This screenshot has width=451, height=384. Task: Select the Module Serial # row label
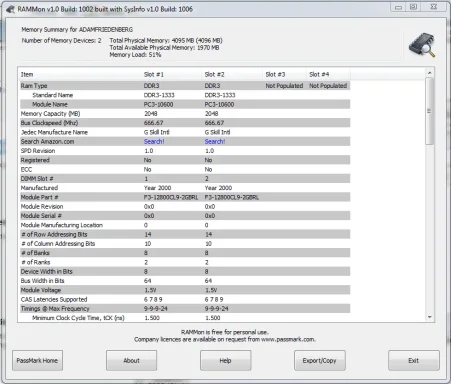point(41,216)
